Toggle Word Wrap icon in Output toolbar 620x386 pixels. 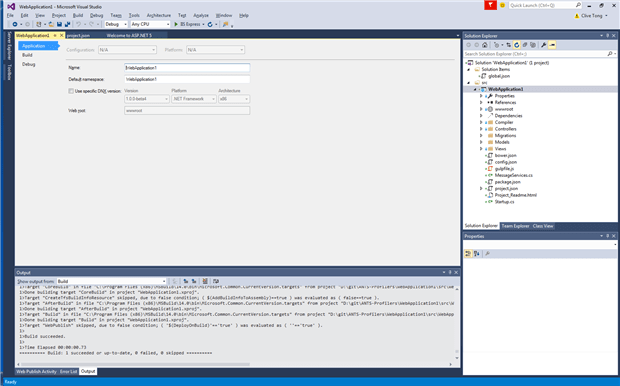pyautogui.click(x=215, y=281)
